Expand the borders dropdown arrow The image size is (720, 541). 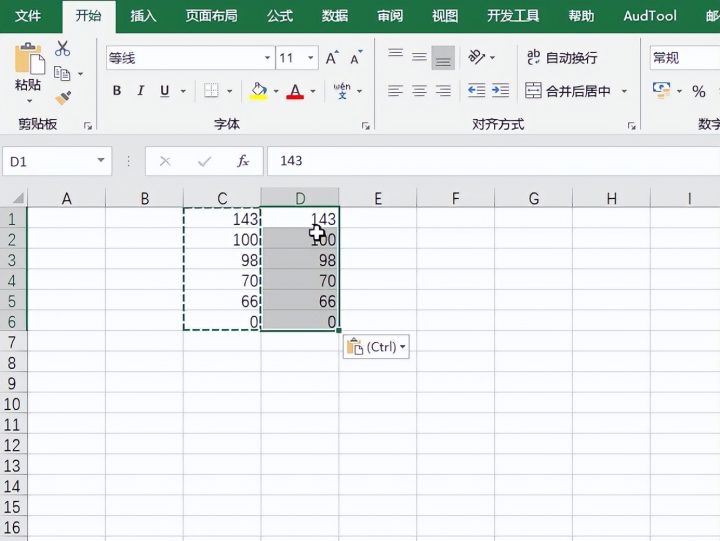230,91
